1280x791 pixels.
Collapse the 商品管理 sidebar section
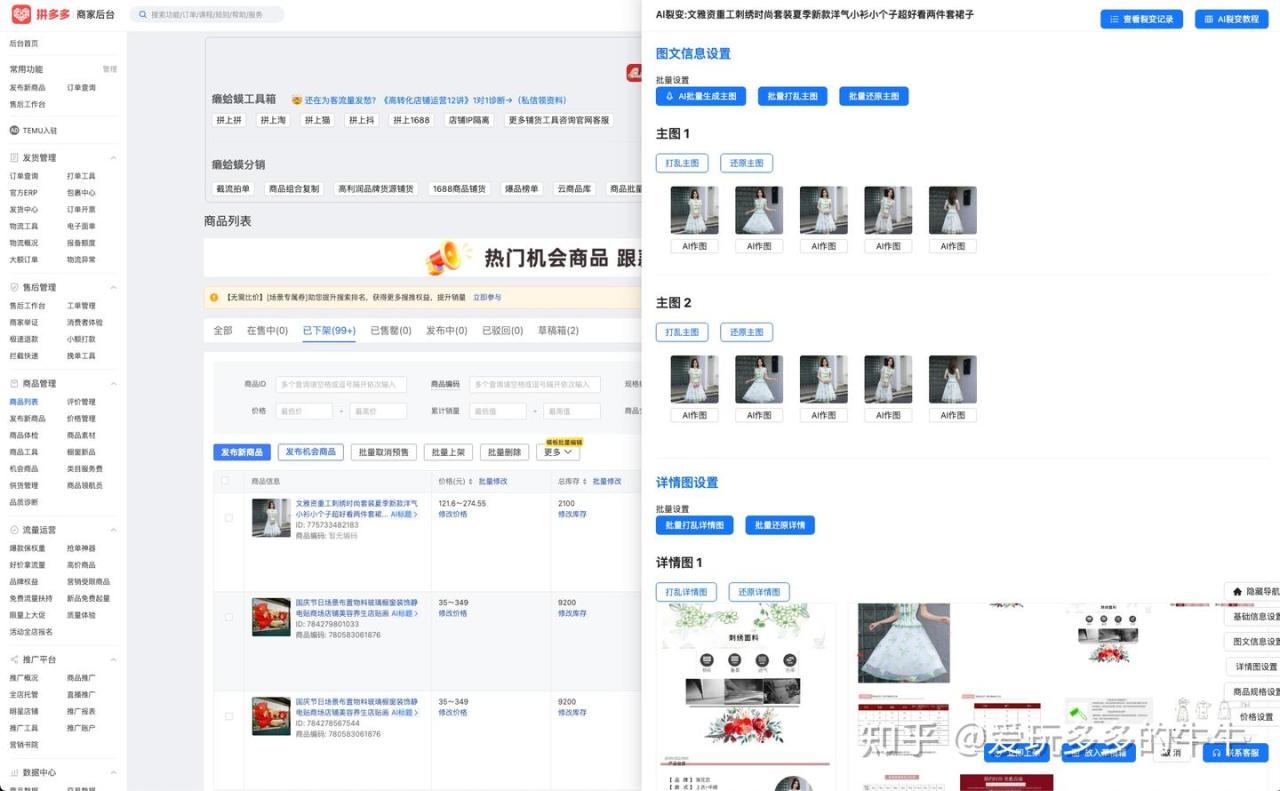[113, 384]
